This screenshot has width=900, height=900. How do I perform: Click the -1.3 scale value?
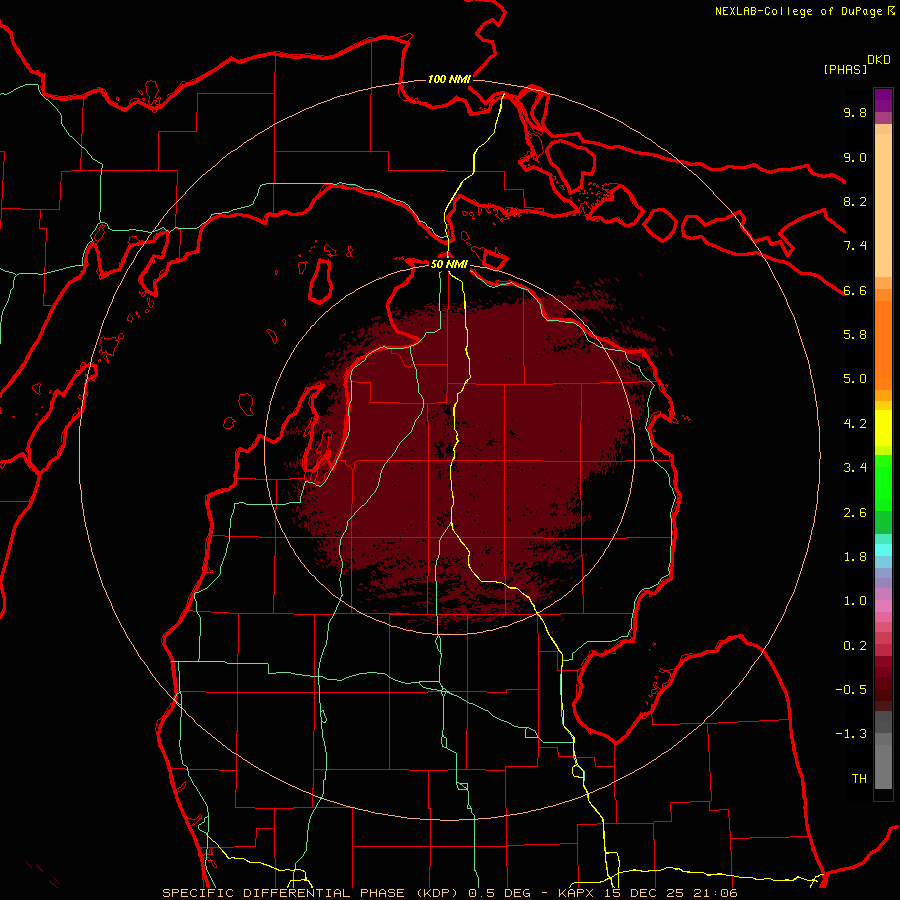[851, 734]
